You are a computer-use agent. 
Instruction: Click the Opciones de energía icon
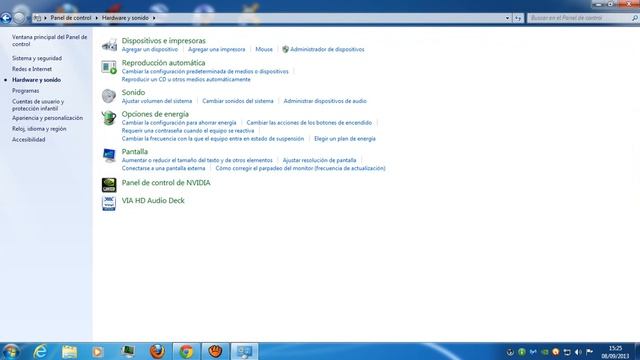point(109,118)
